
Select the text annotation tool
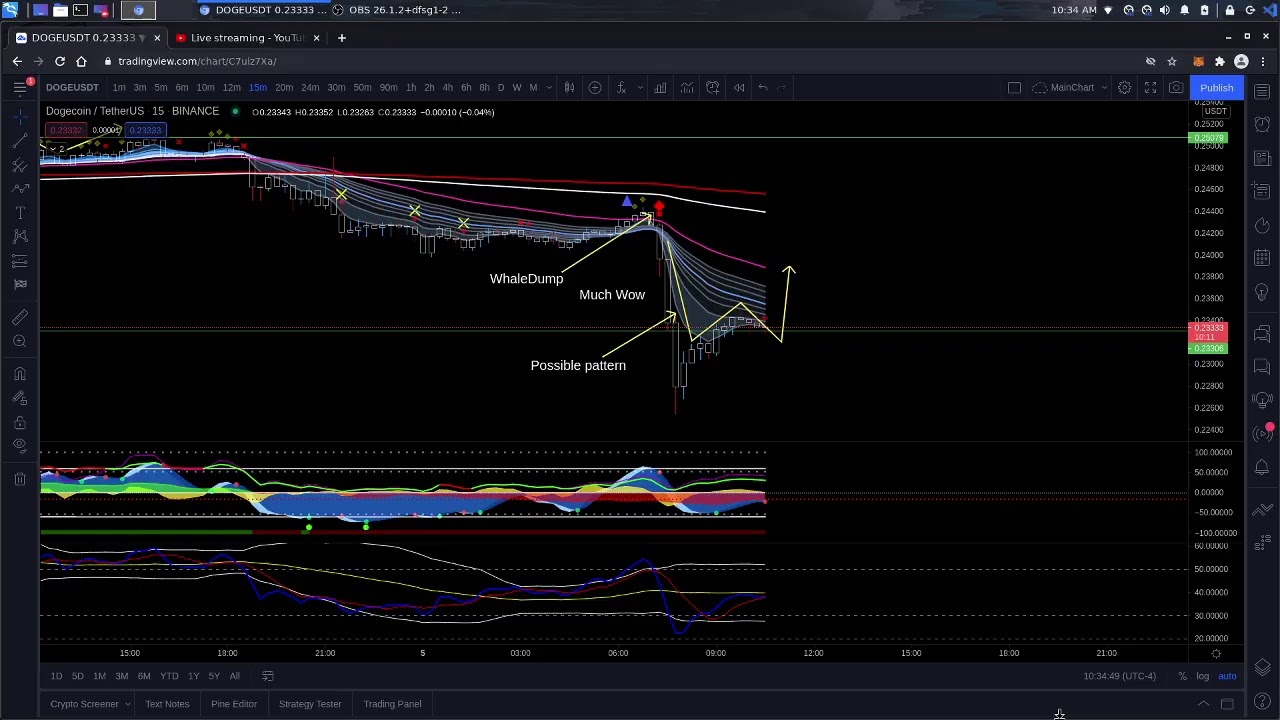coord(20,213)
